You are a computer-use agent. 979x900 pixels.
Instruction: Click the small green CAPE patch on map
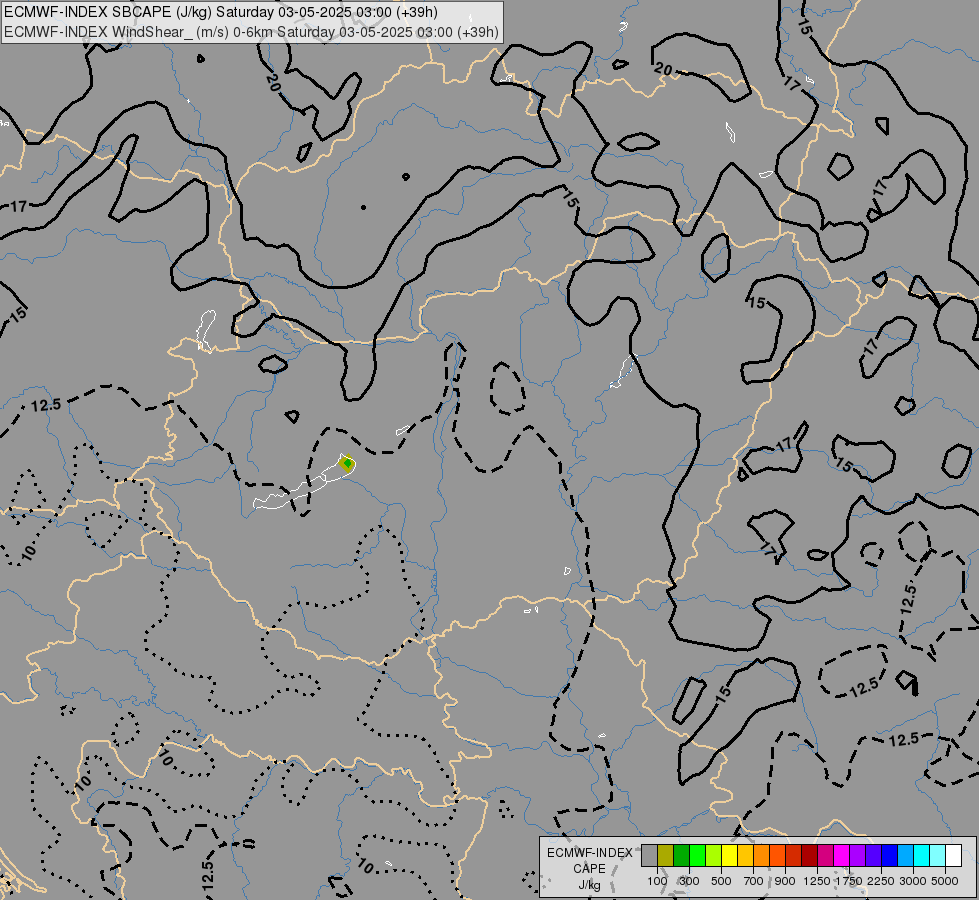(348, 463)
